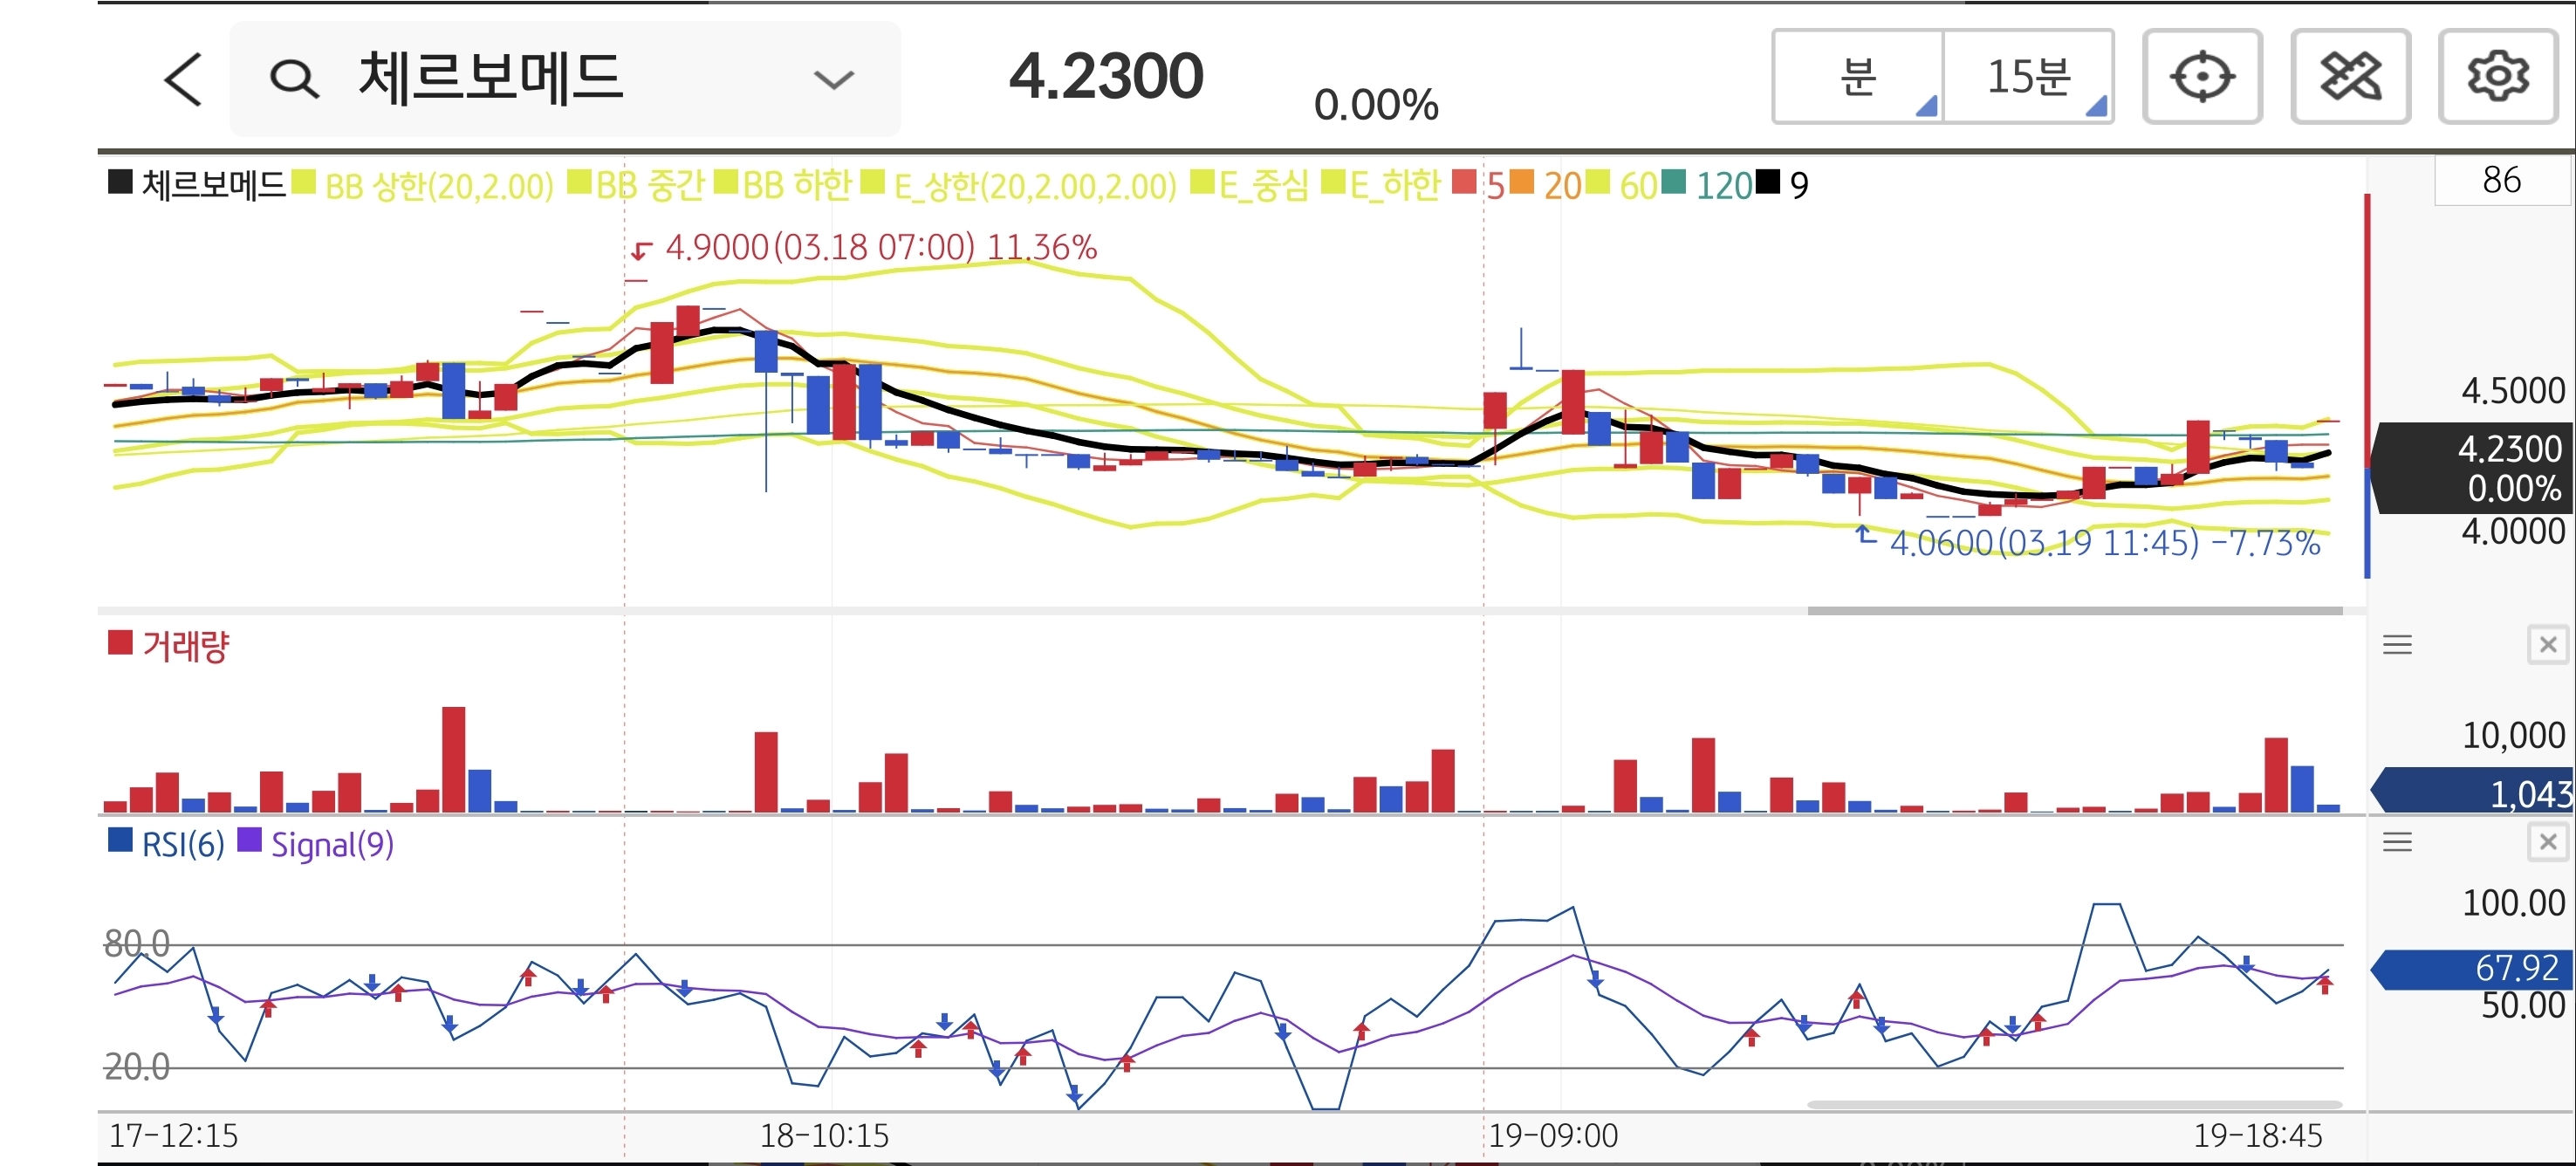This screenshot has height=1166, width=2576.
Task: Open the 분 chart type dropdown
Action: click(x=1858, y=77)
